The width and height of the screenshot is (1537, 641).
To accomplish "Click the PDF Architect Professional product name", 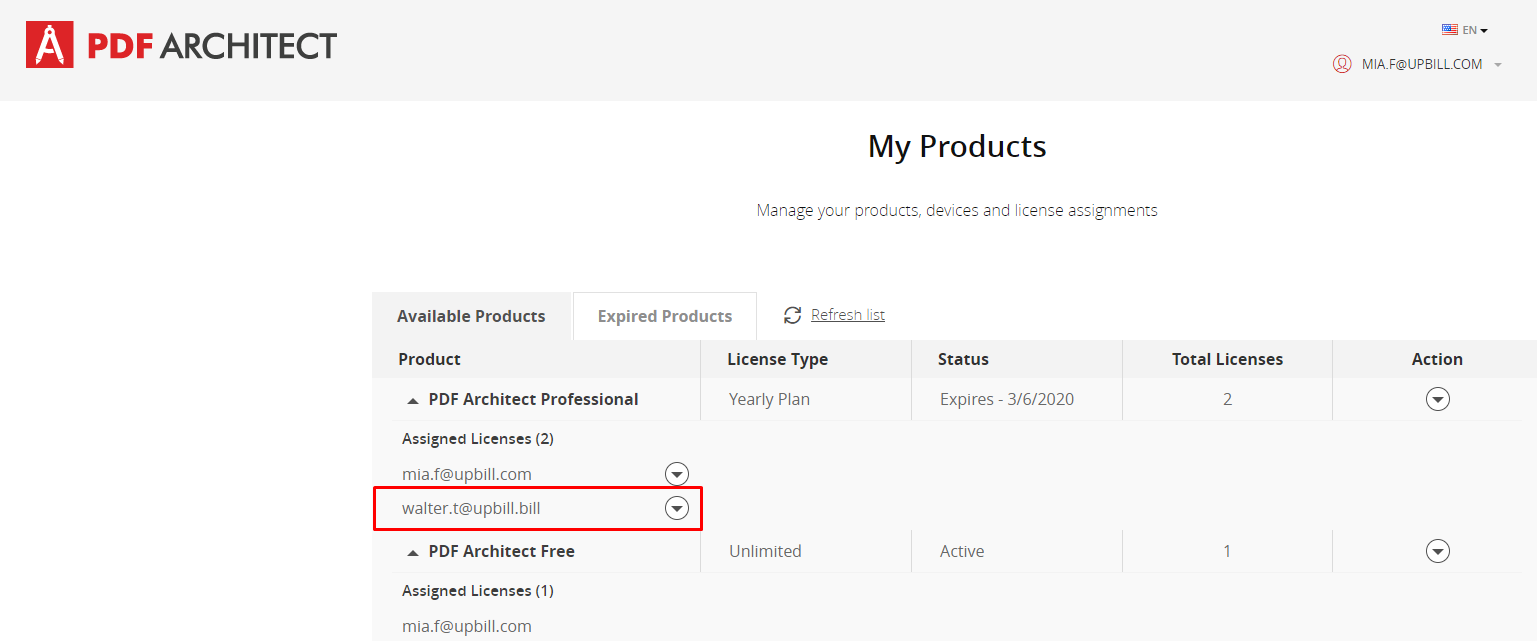I will point(533,399).
